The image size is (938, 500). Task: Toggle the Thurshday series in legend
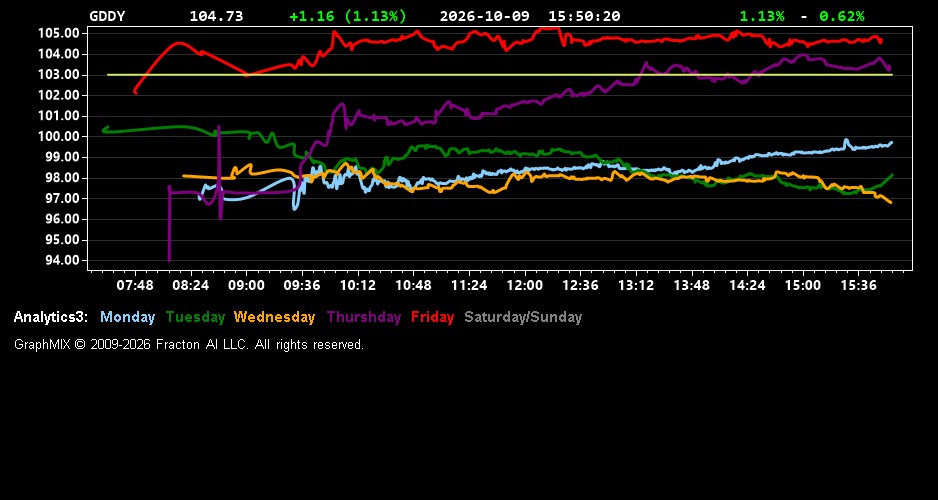pyautogui.click(x=364, y=317)
